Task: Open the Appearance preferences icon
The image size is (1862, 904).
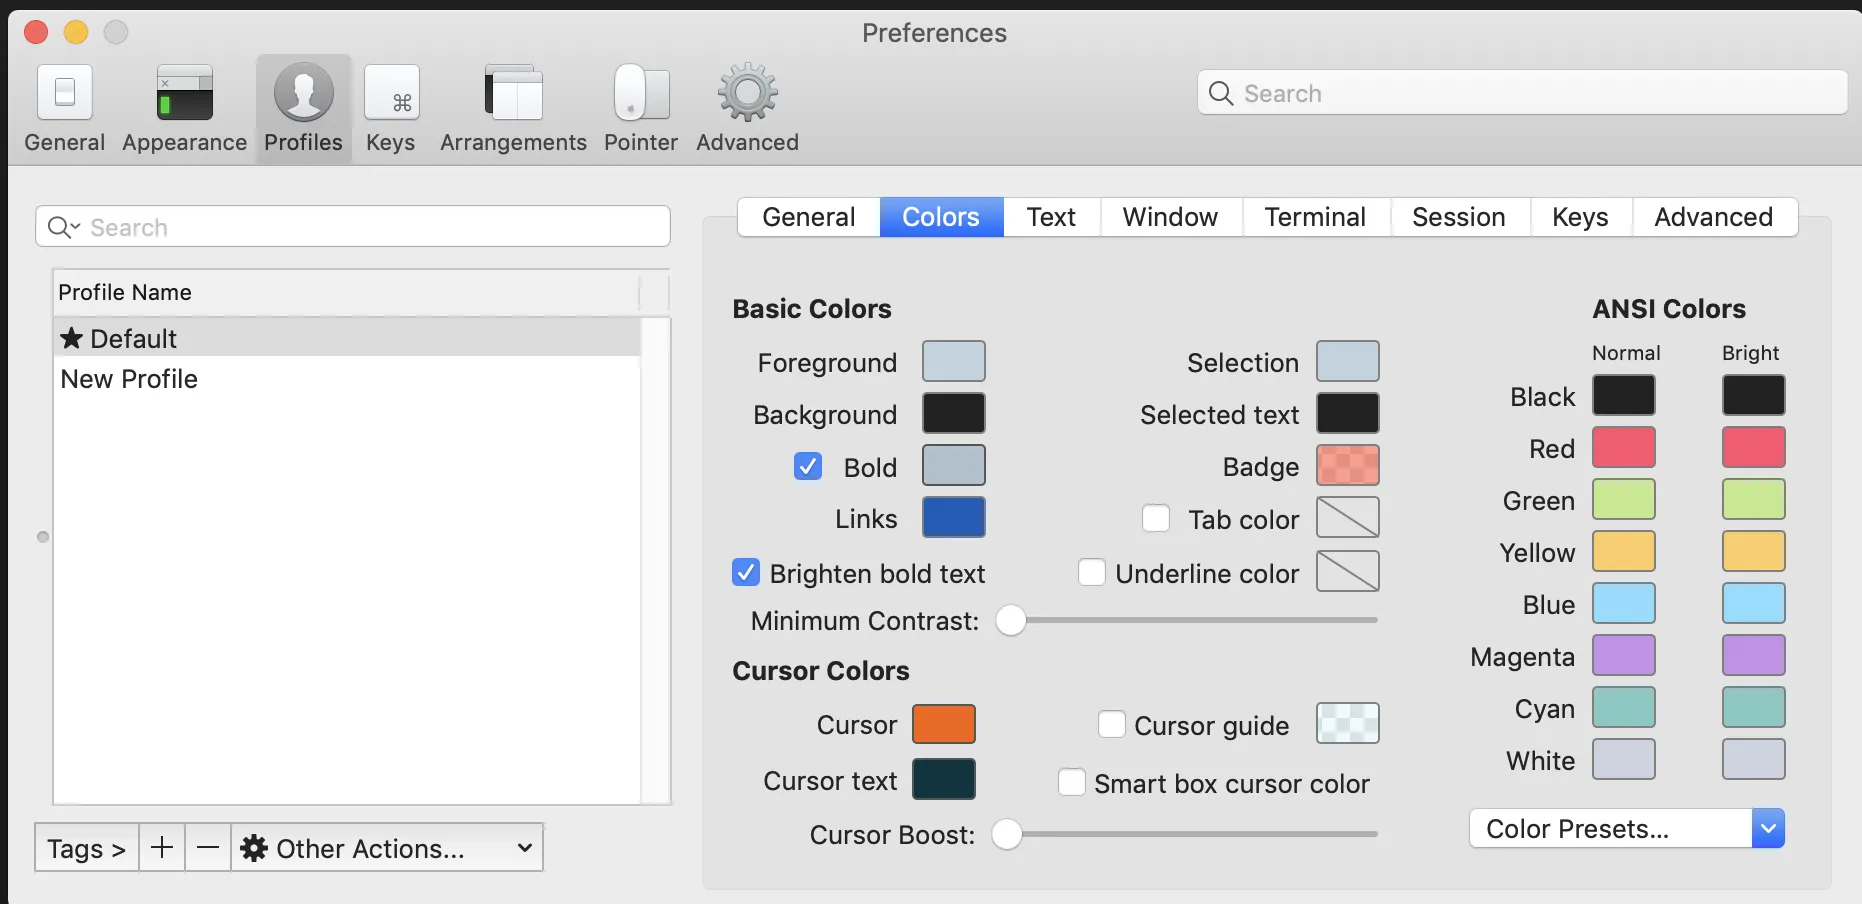Action: click(184, 94)
